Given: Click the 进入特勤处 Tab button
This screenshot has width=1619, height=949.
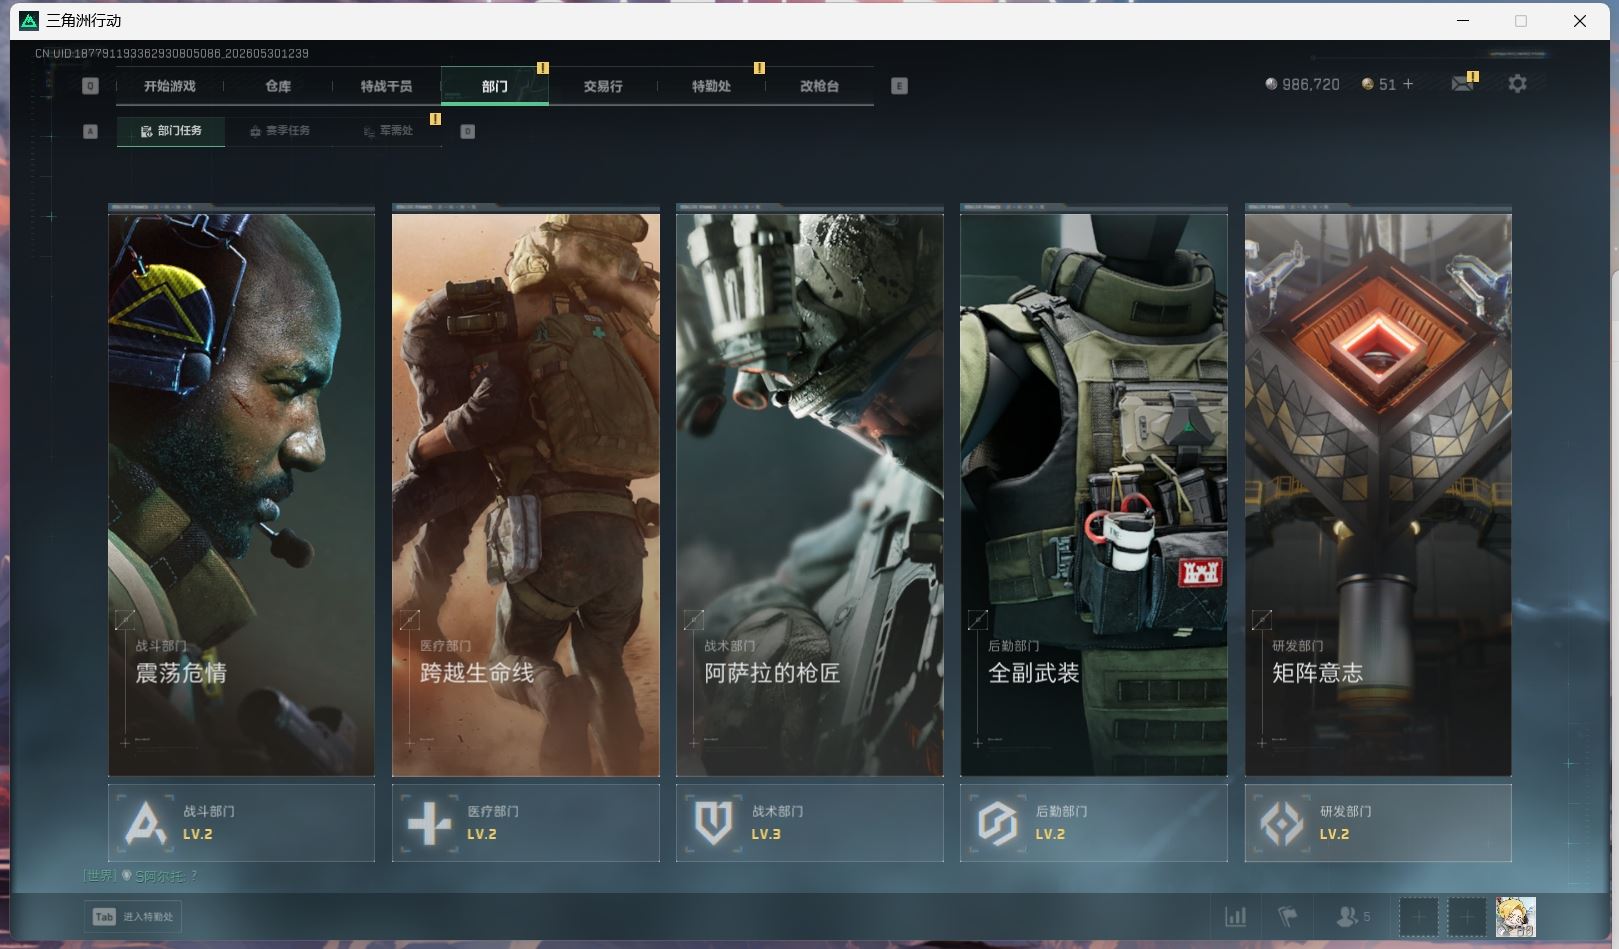Looking at the screenshot, I should (134, 916).
